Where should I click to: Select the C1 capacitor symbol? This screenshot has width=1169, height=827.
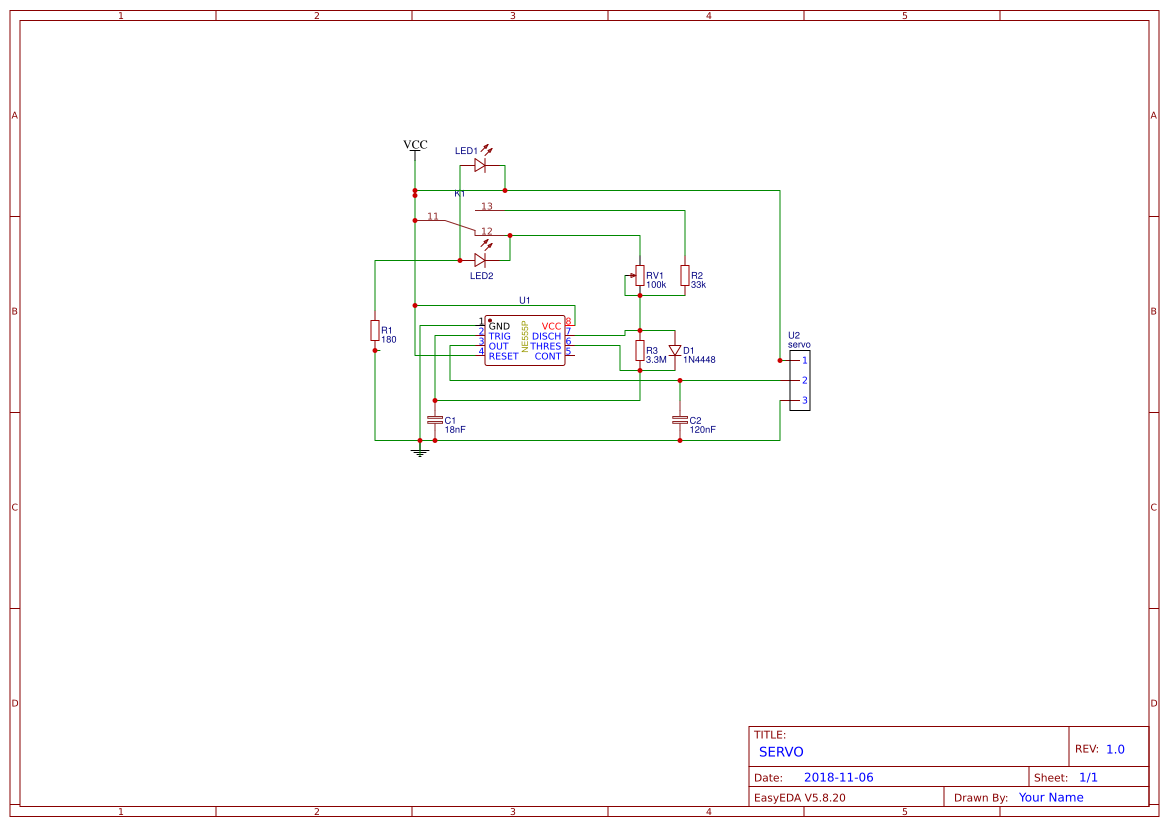(435, 421)
